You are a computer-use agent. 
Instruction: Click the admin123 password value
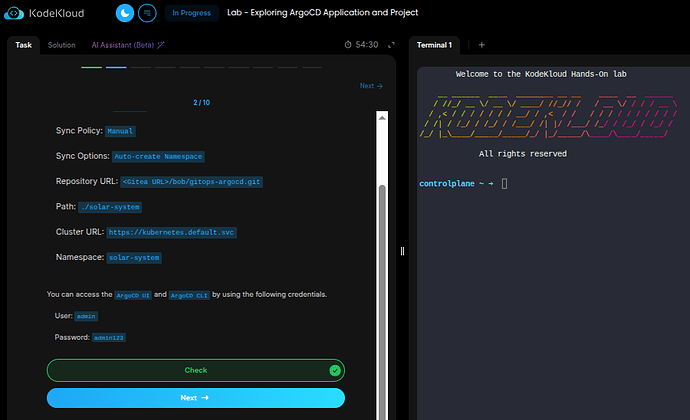click(109, 338)
